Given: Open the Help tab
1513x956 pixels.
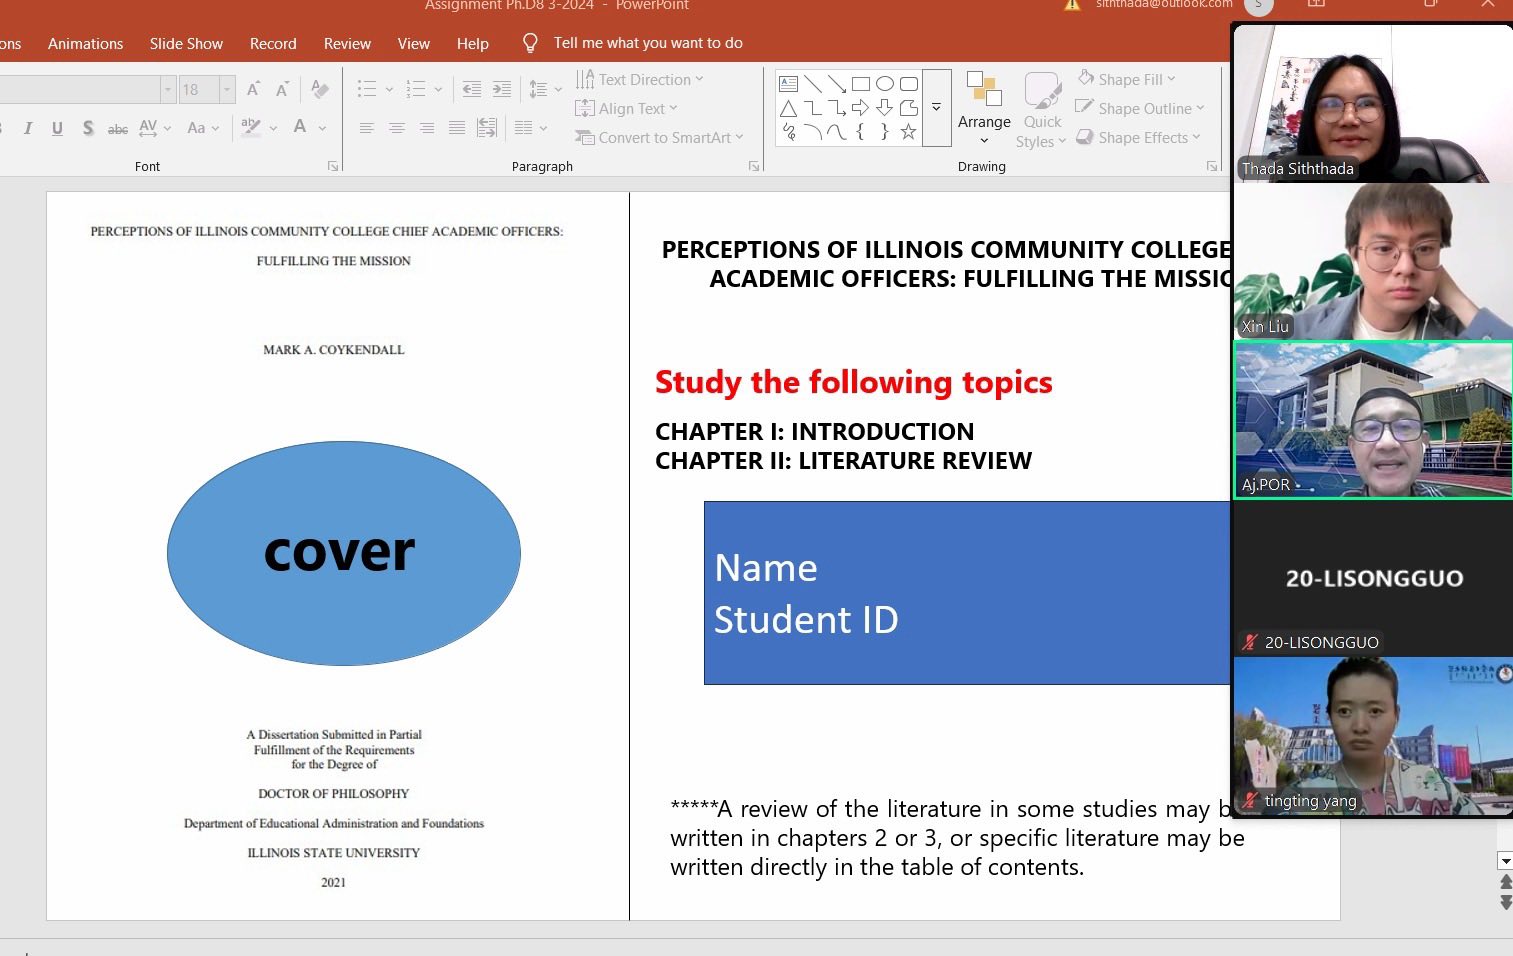Looking at the screenshot, I should tap(473, 43).
